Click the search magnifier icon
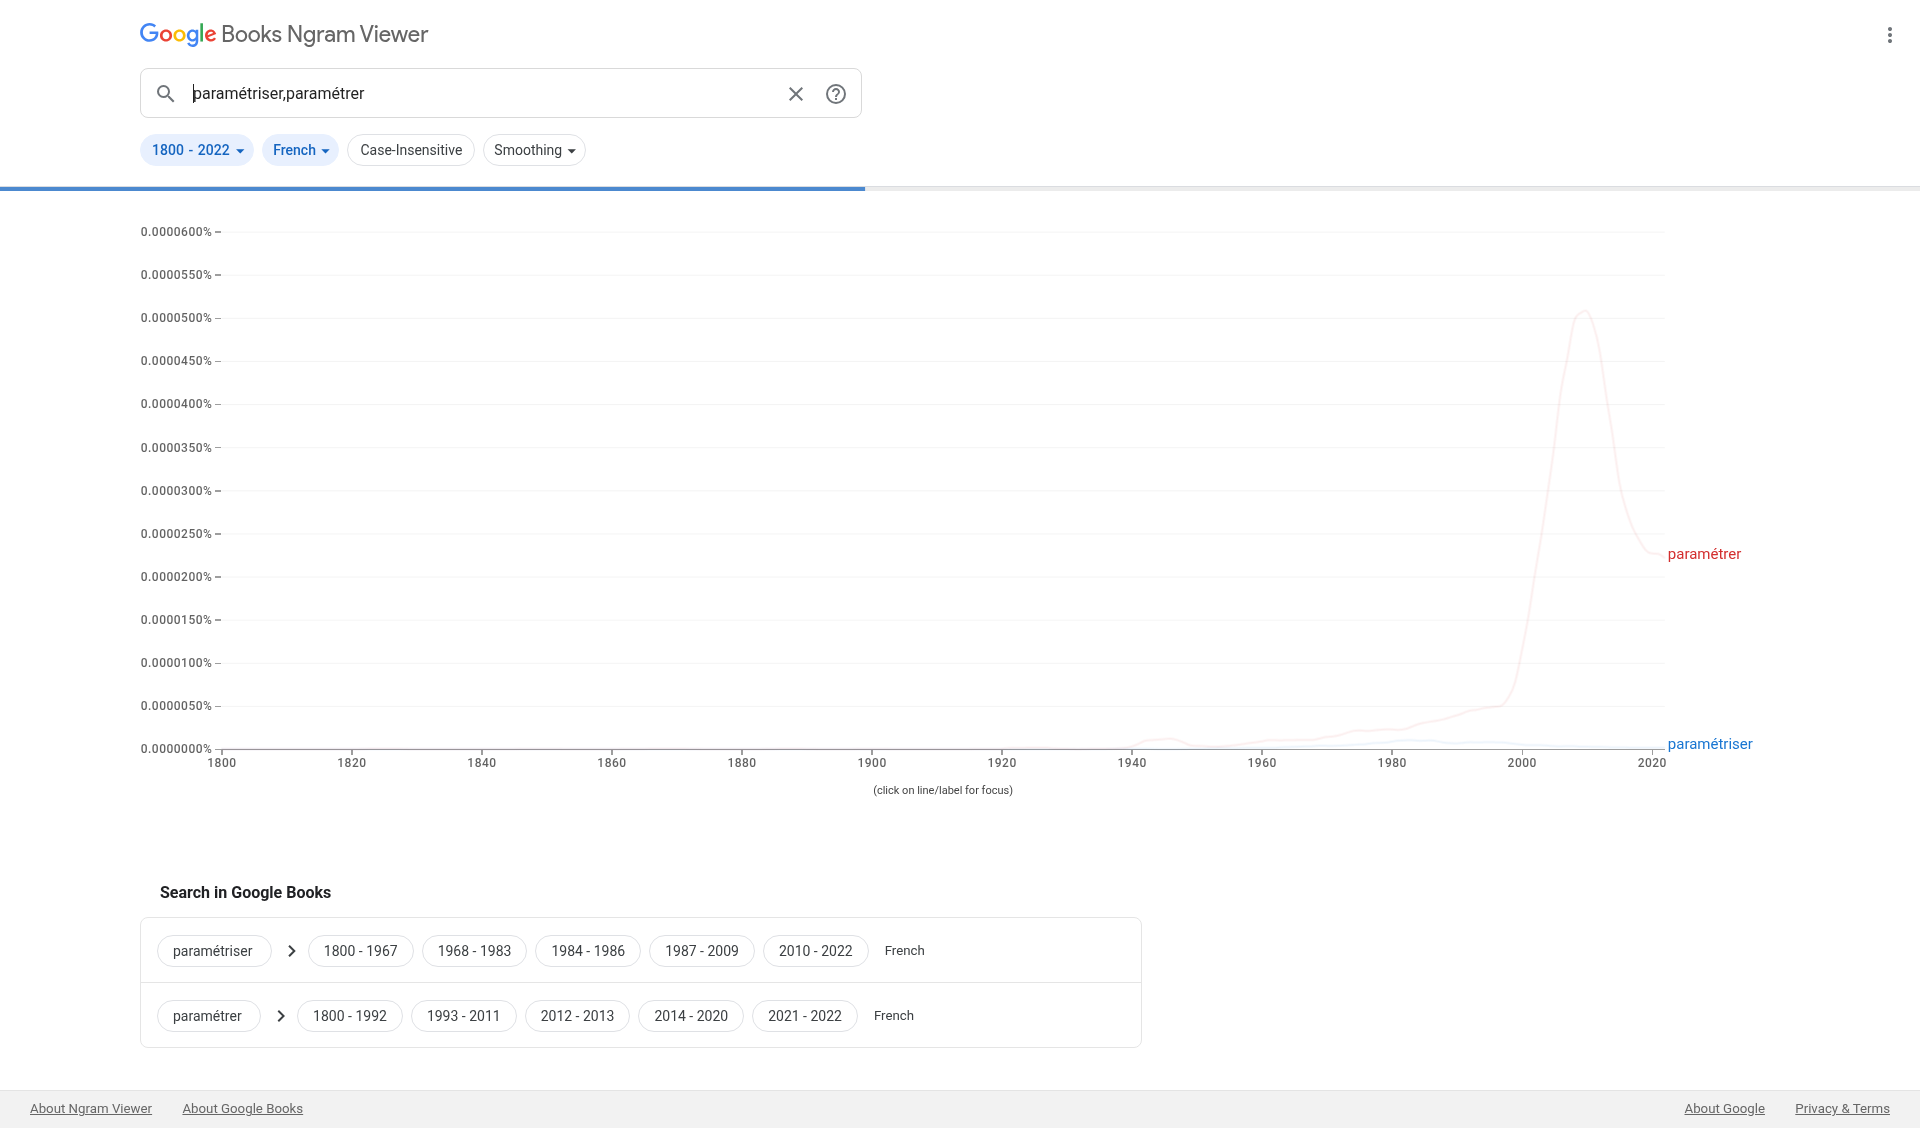 pos(166,94)
